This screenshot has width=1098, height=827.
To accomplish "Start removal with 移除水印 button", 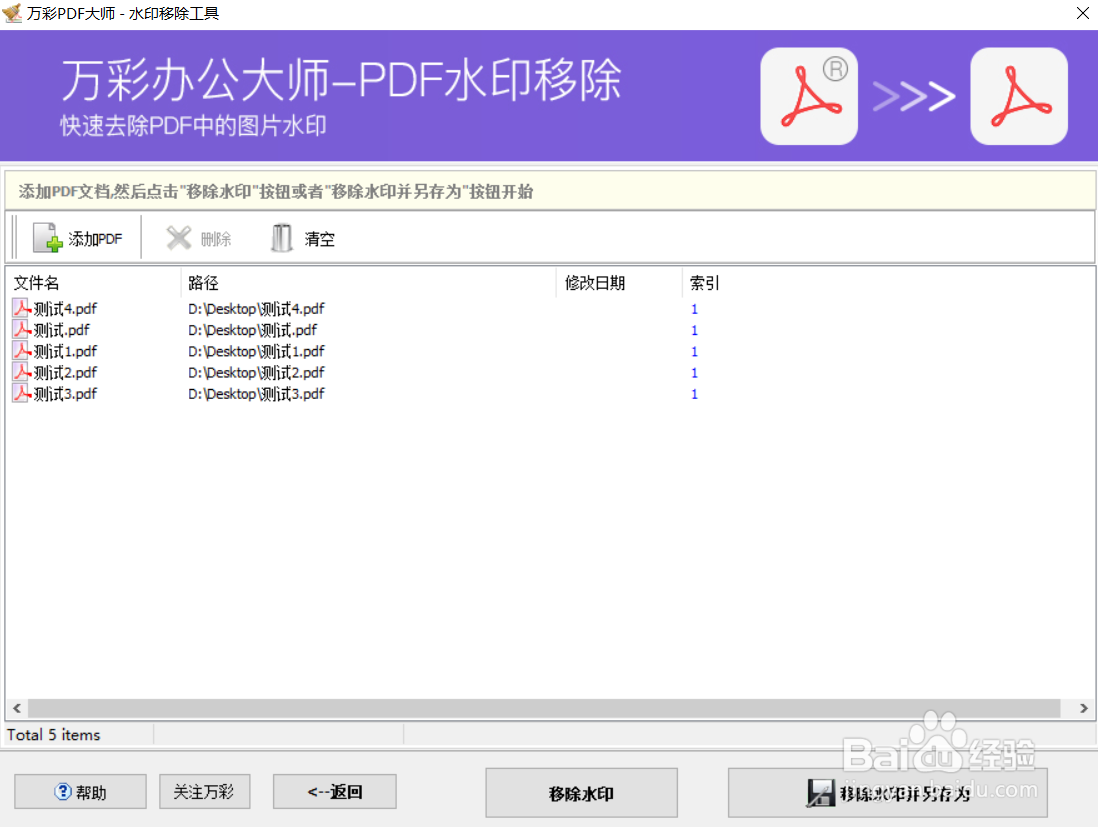I will (581, 793).
